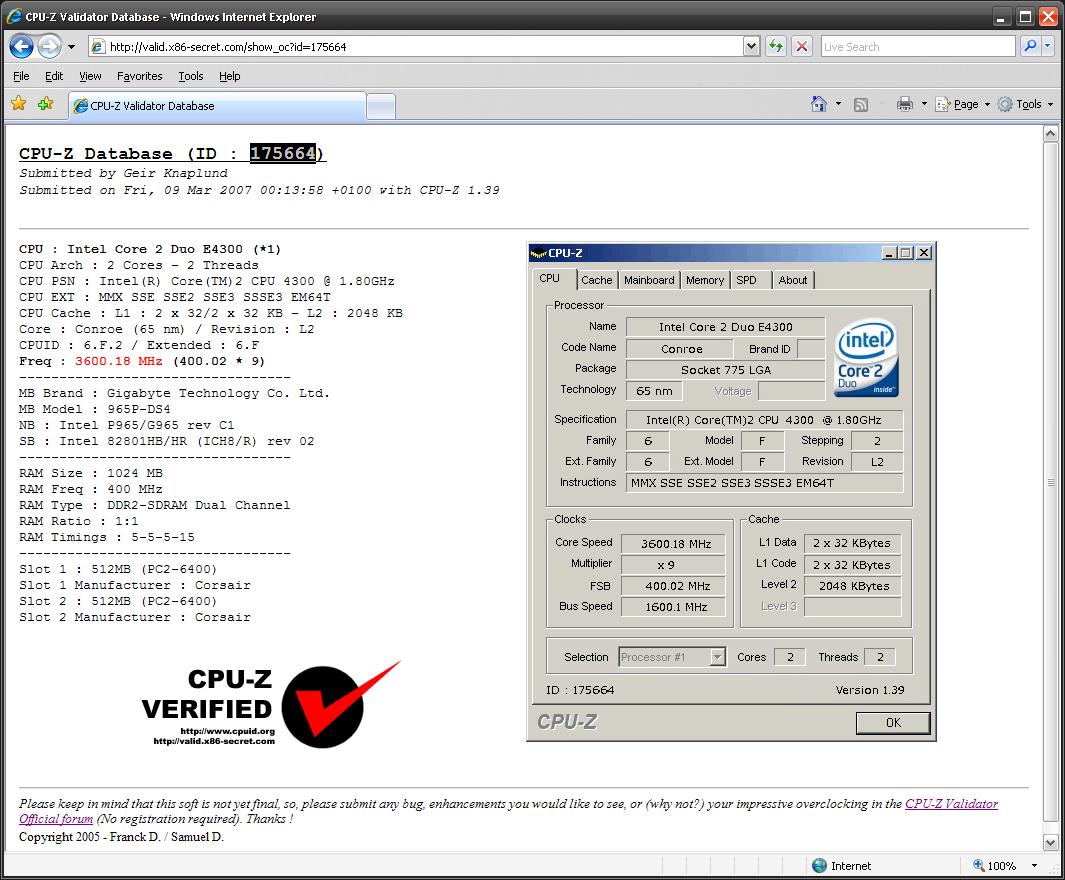This screenshot has width=1065, height=880.
Task: Click the FSB 400.02 MHz field
Action: pos(674,586)
